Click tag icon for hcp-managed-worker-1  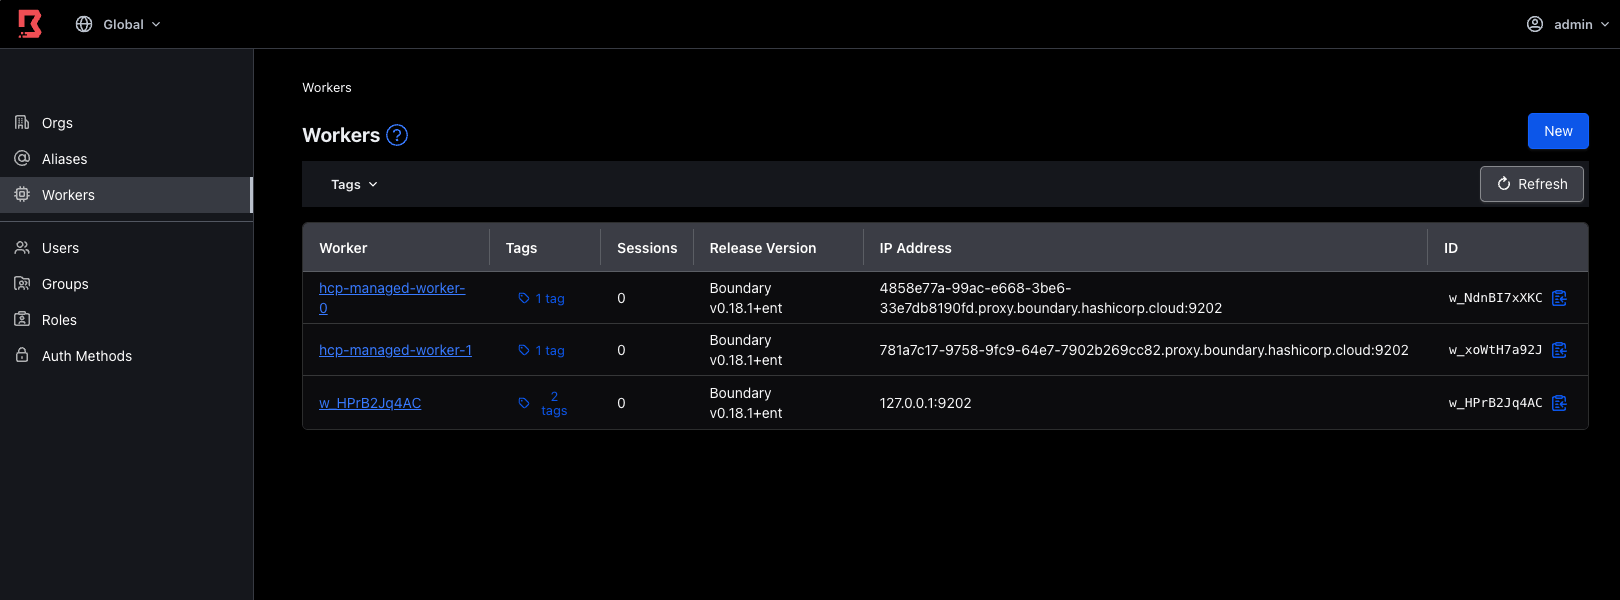(524, 350)
